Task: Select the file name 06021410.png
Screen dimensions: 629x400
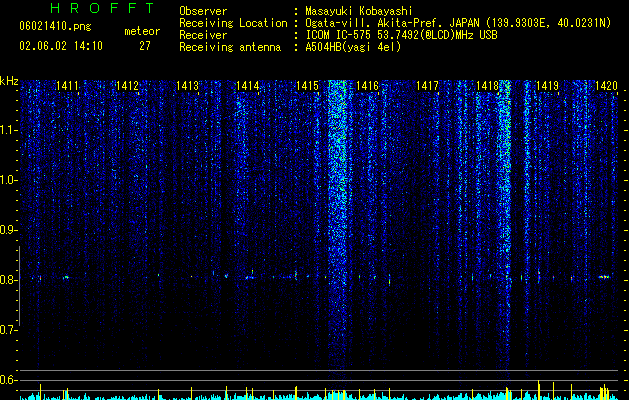Action: click(x=55, y=27)
